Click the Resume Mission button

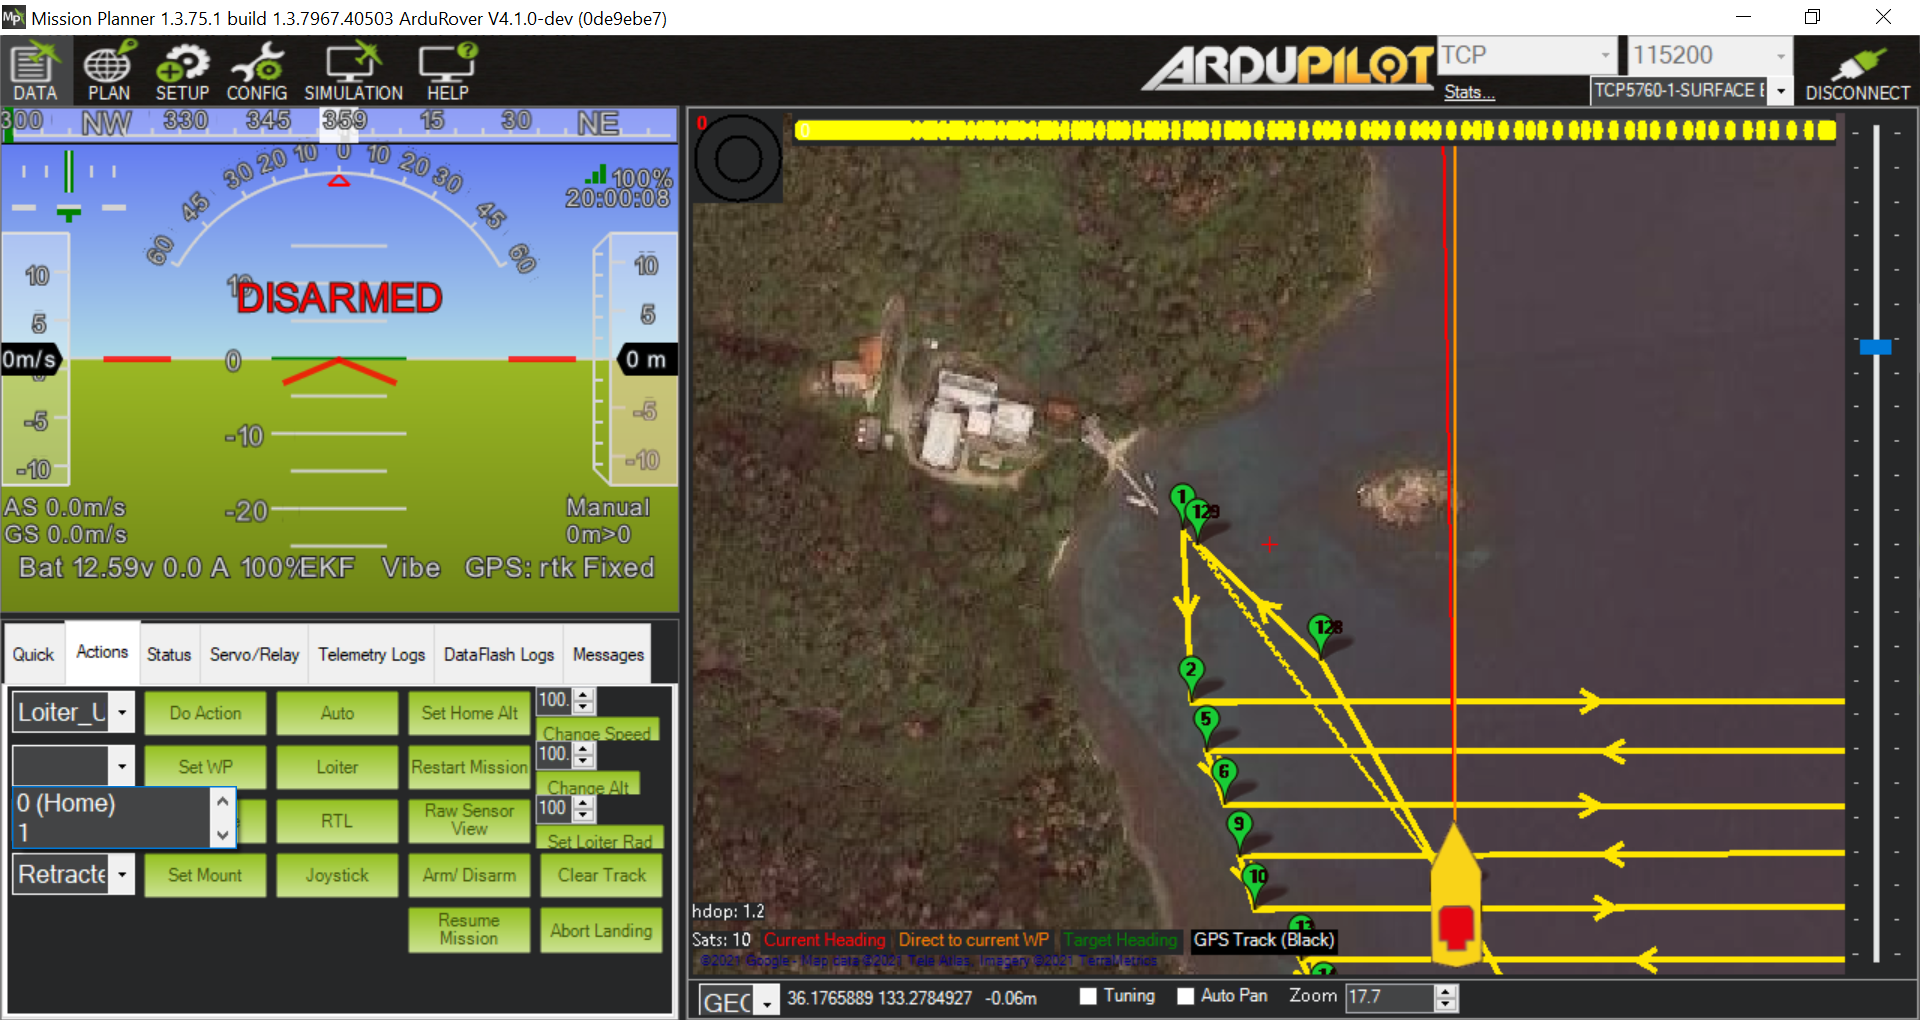[x=469, y=929]
